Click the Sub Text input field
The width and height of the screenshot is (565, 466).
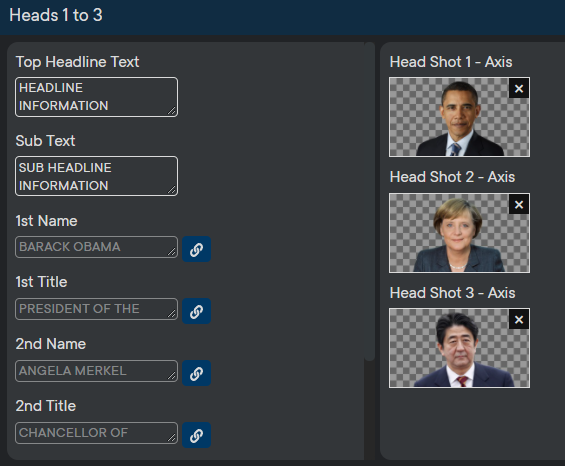[96, 176]
